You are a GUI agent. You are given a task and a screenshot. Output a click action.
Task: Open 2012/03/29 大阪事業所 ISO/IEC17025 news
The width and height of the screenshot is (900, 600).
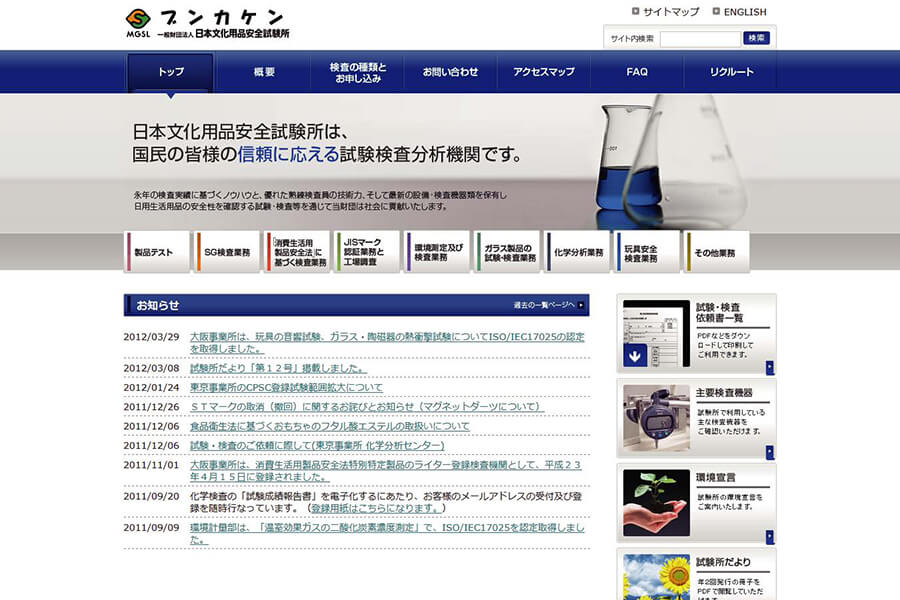387,343
